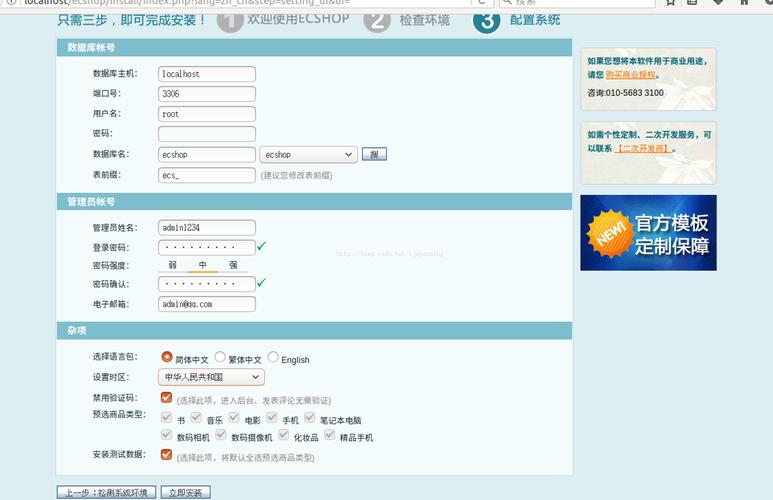Click the 强 password strength indicator
This screenshot has width=773, height=500.
pyautogui.click(x=233, y=265)
